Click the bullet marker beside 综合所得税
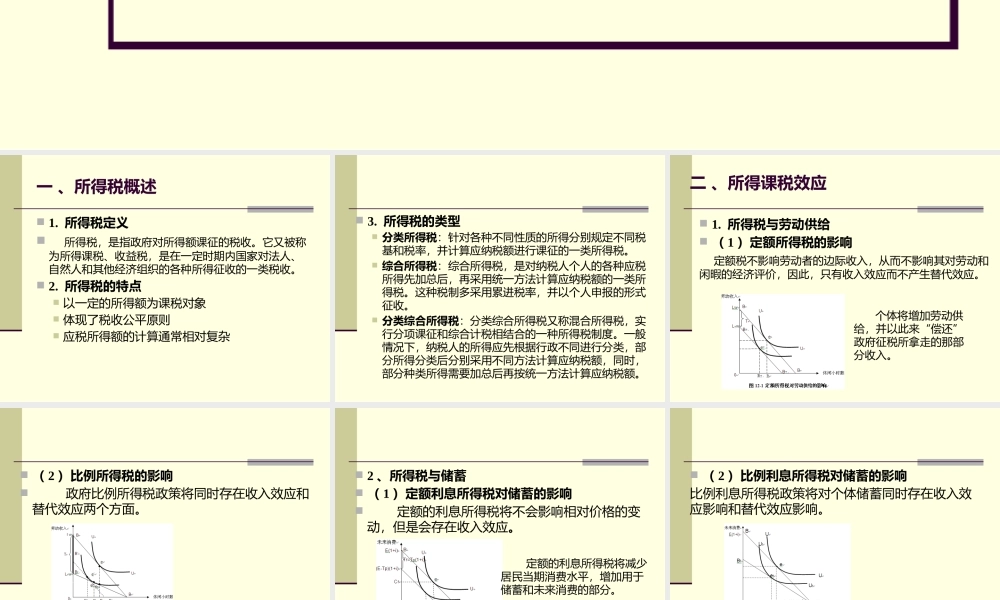The height and width of the screenshot is (600, 1000). pyautogui.click(x=373, y=266)
